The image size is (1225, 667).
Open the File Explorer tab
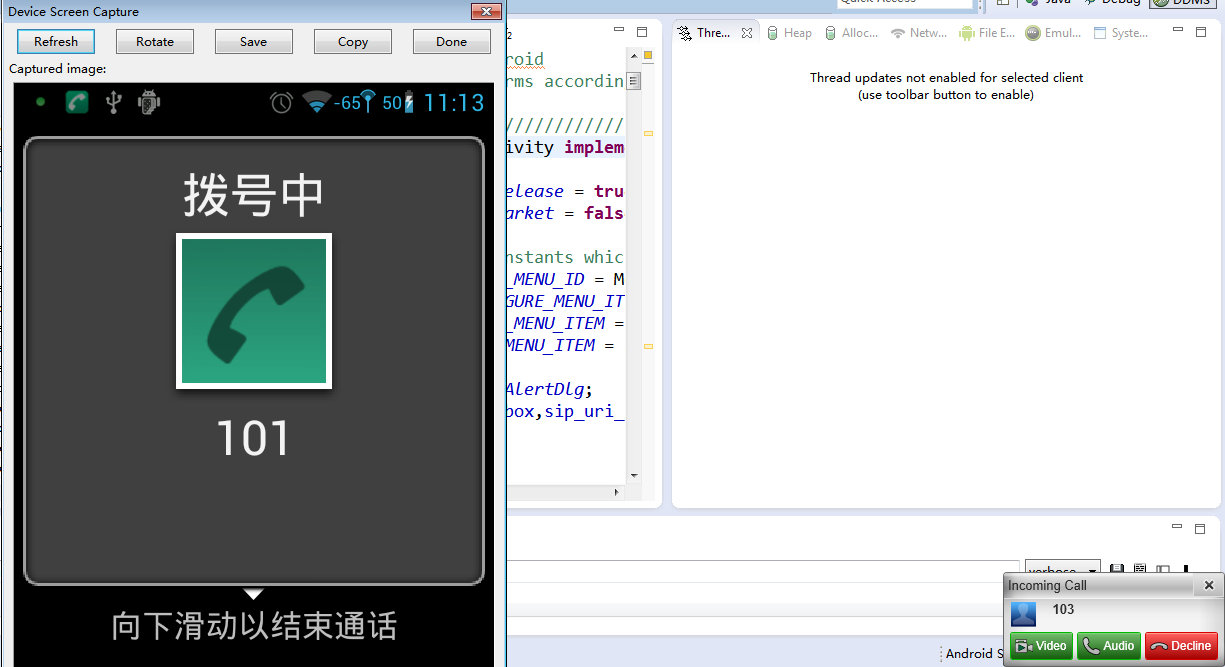tap(986, 33)
